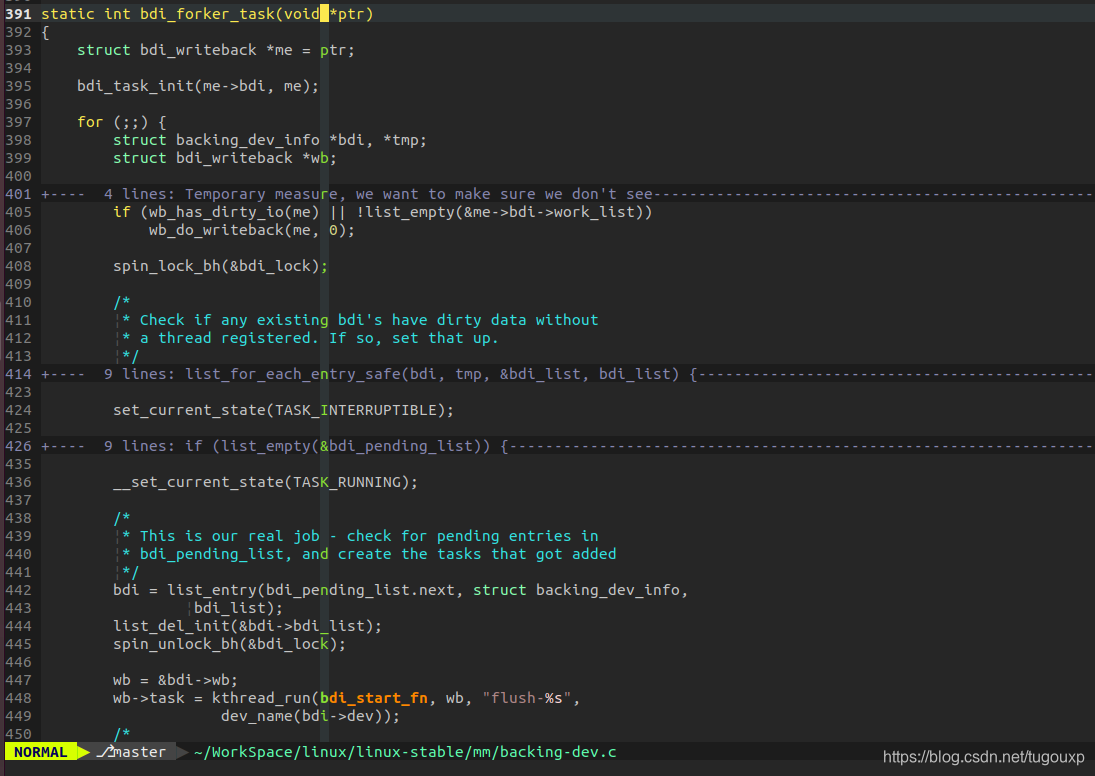The image size is (1095, 776).
Task: Click list_entry on line 442
Action: point(212,590)
